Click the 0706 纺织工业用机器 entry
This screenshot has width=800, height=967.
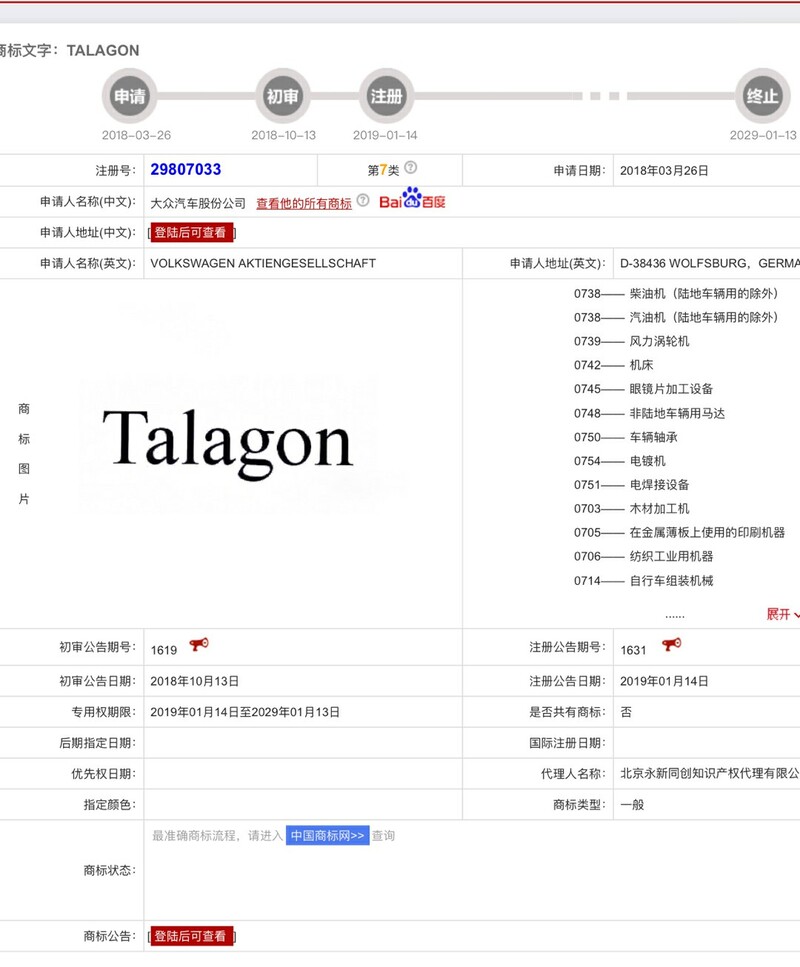click(643, 556)
